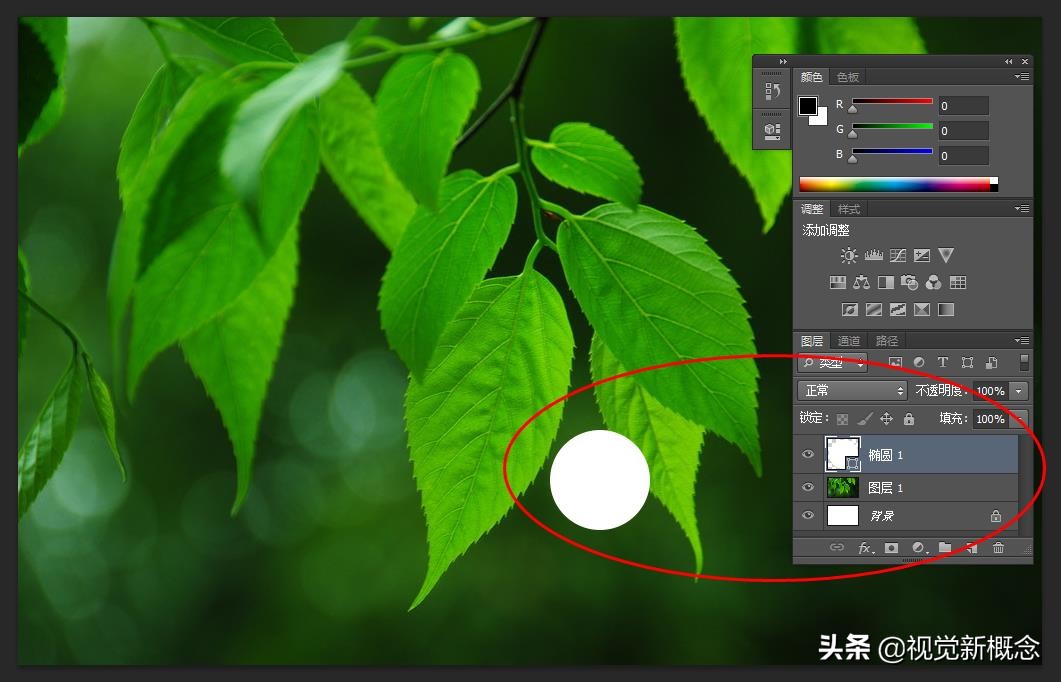Click the Hue/Saturation adjustment icon
The image size is (1061, 682).
838,283
